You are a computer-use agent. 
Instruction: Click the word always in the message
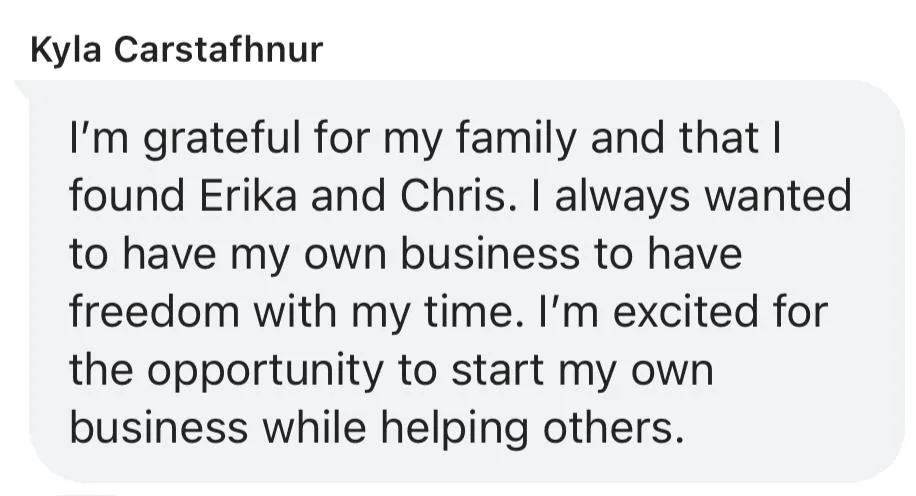623,198
